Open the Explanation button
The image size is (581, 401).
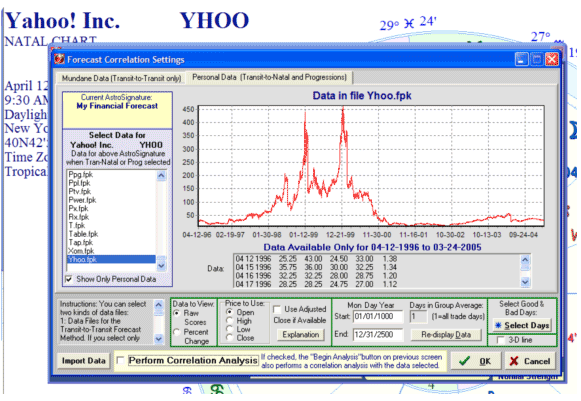[301, 335]
